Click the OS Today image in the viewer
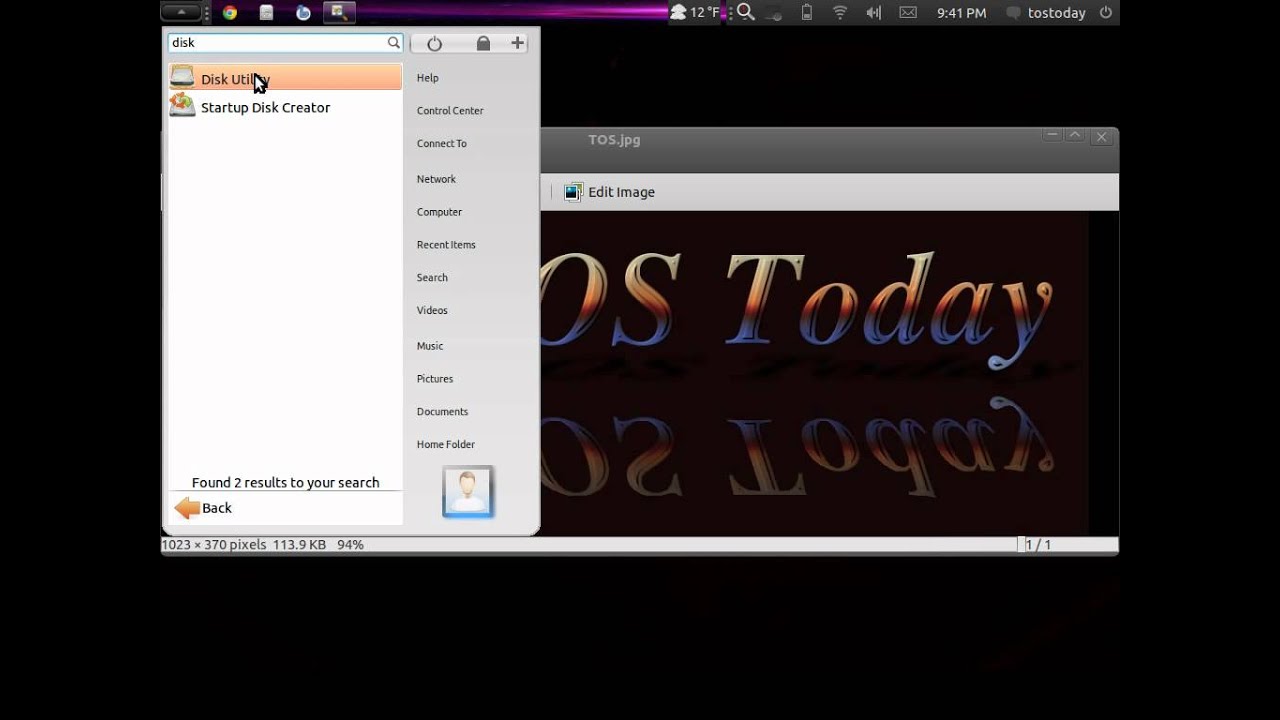This screenshot has height=720, width=1280. coord(814,373)
